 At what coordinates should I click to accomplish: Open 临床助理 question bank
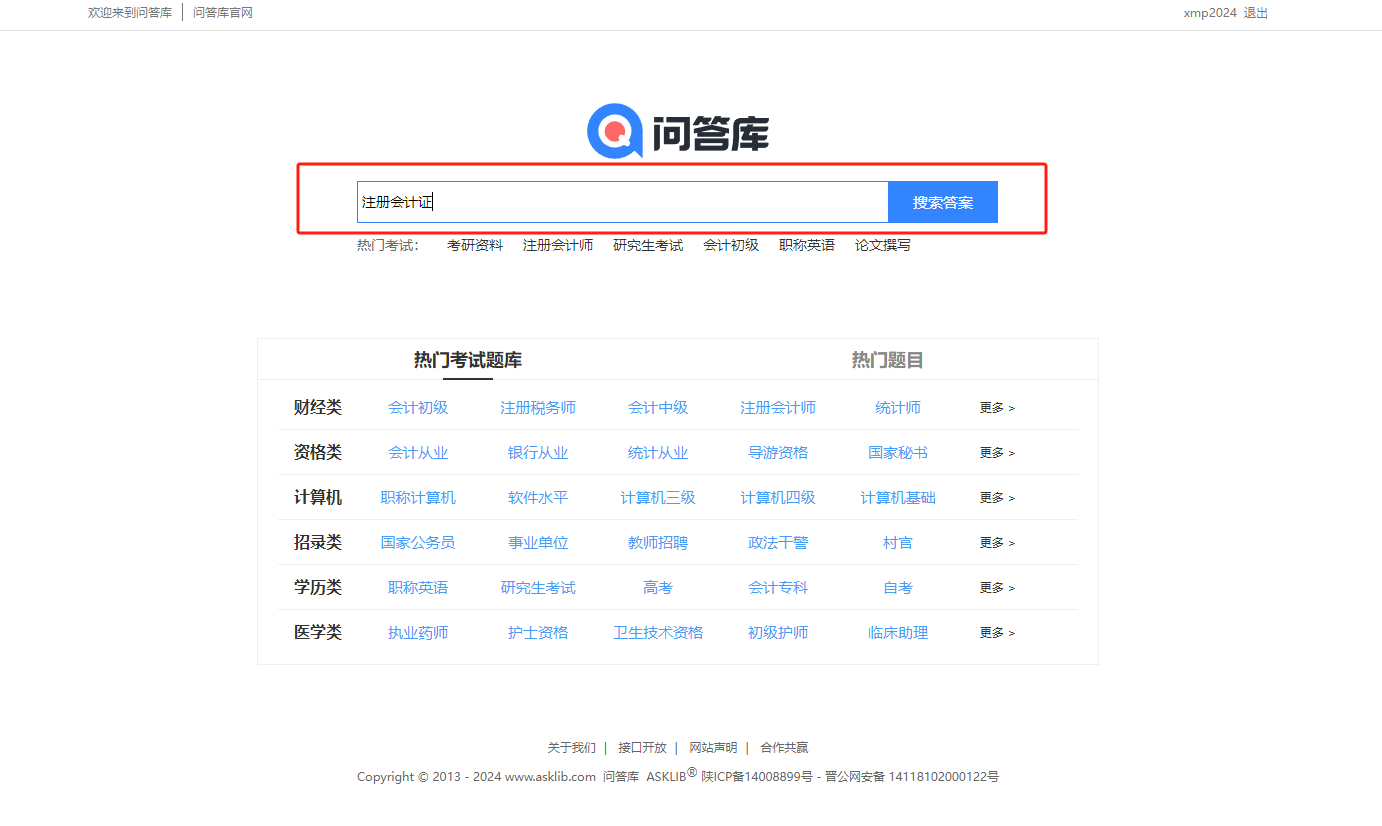coord(898,633)
